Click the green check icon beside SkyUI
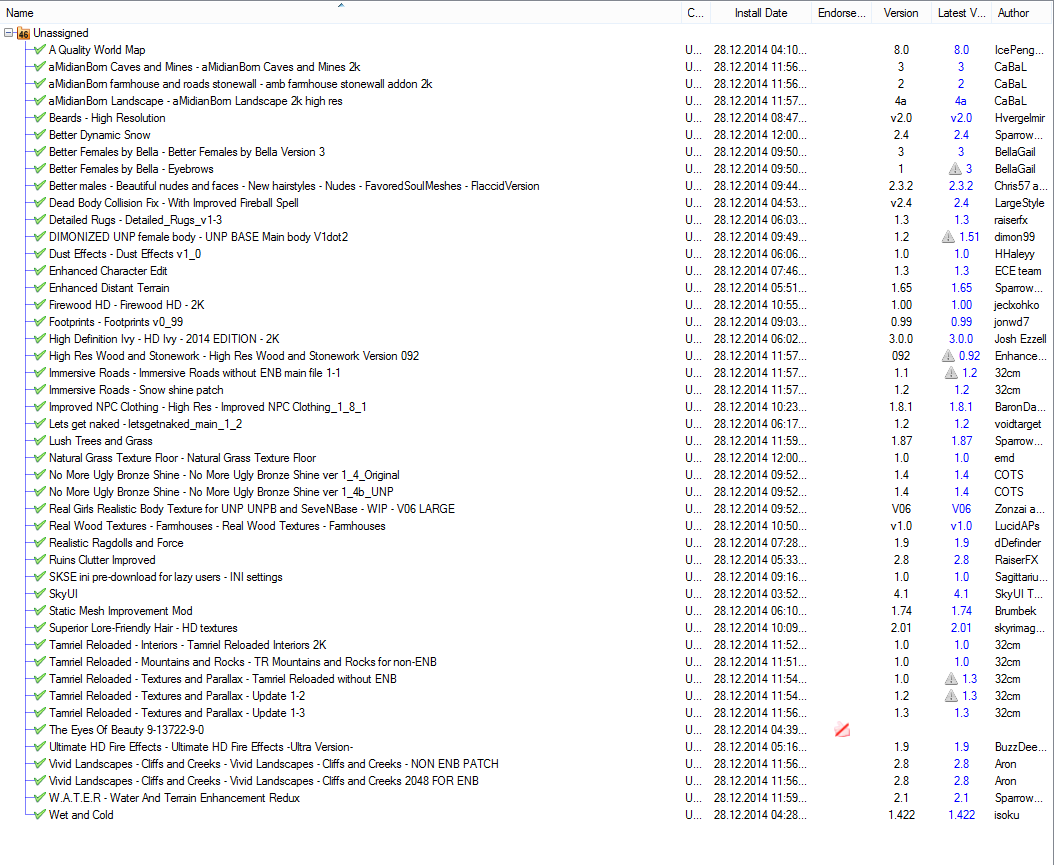Image resolution: width=1054 pixels, height=865 pixels. point(40,593)
